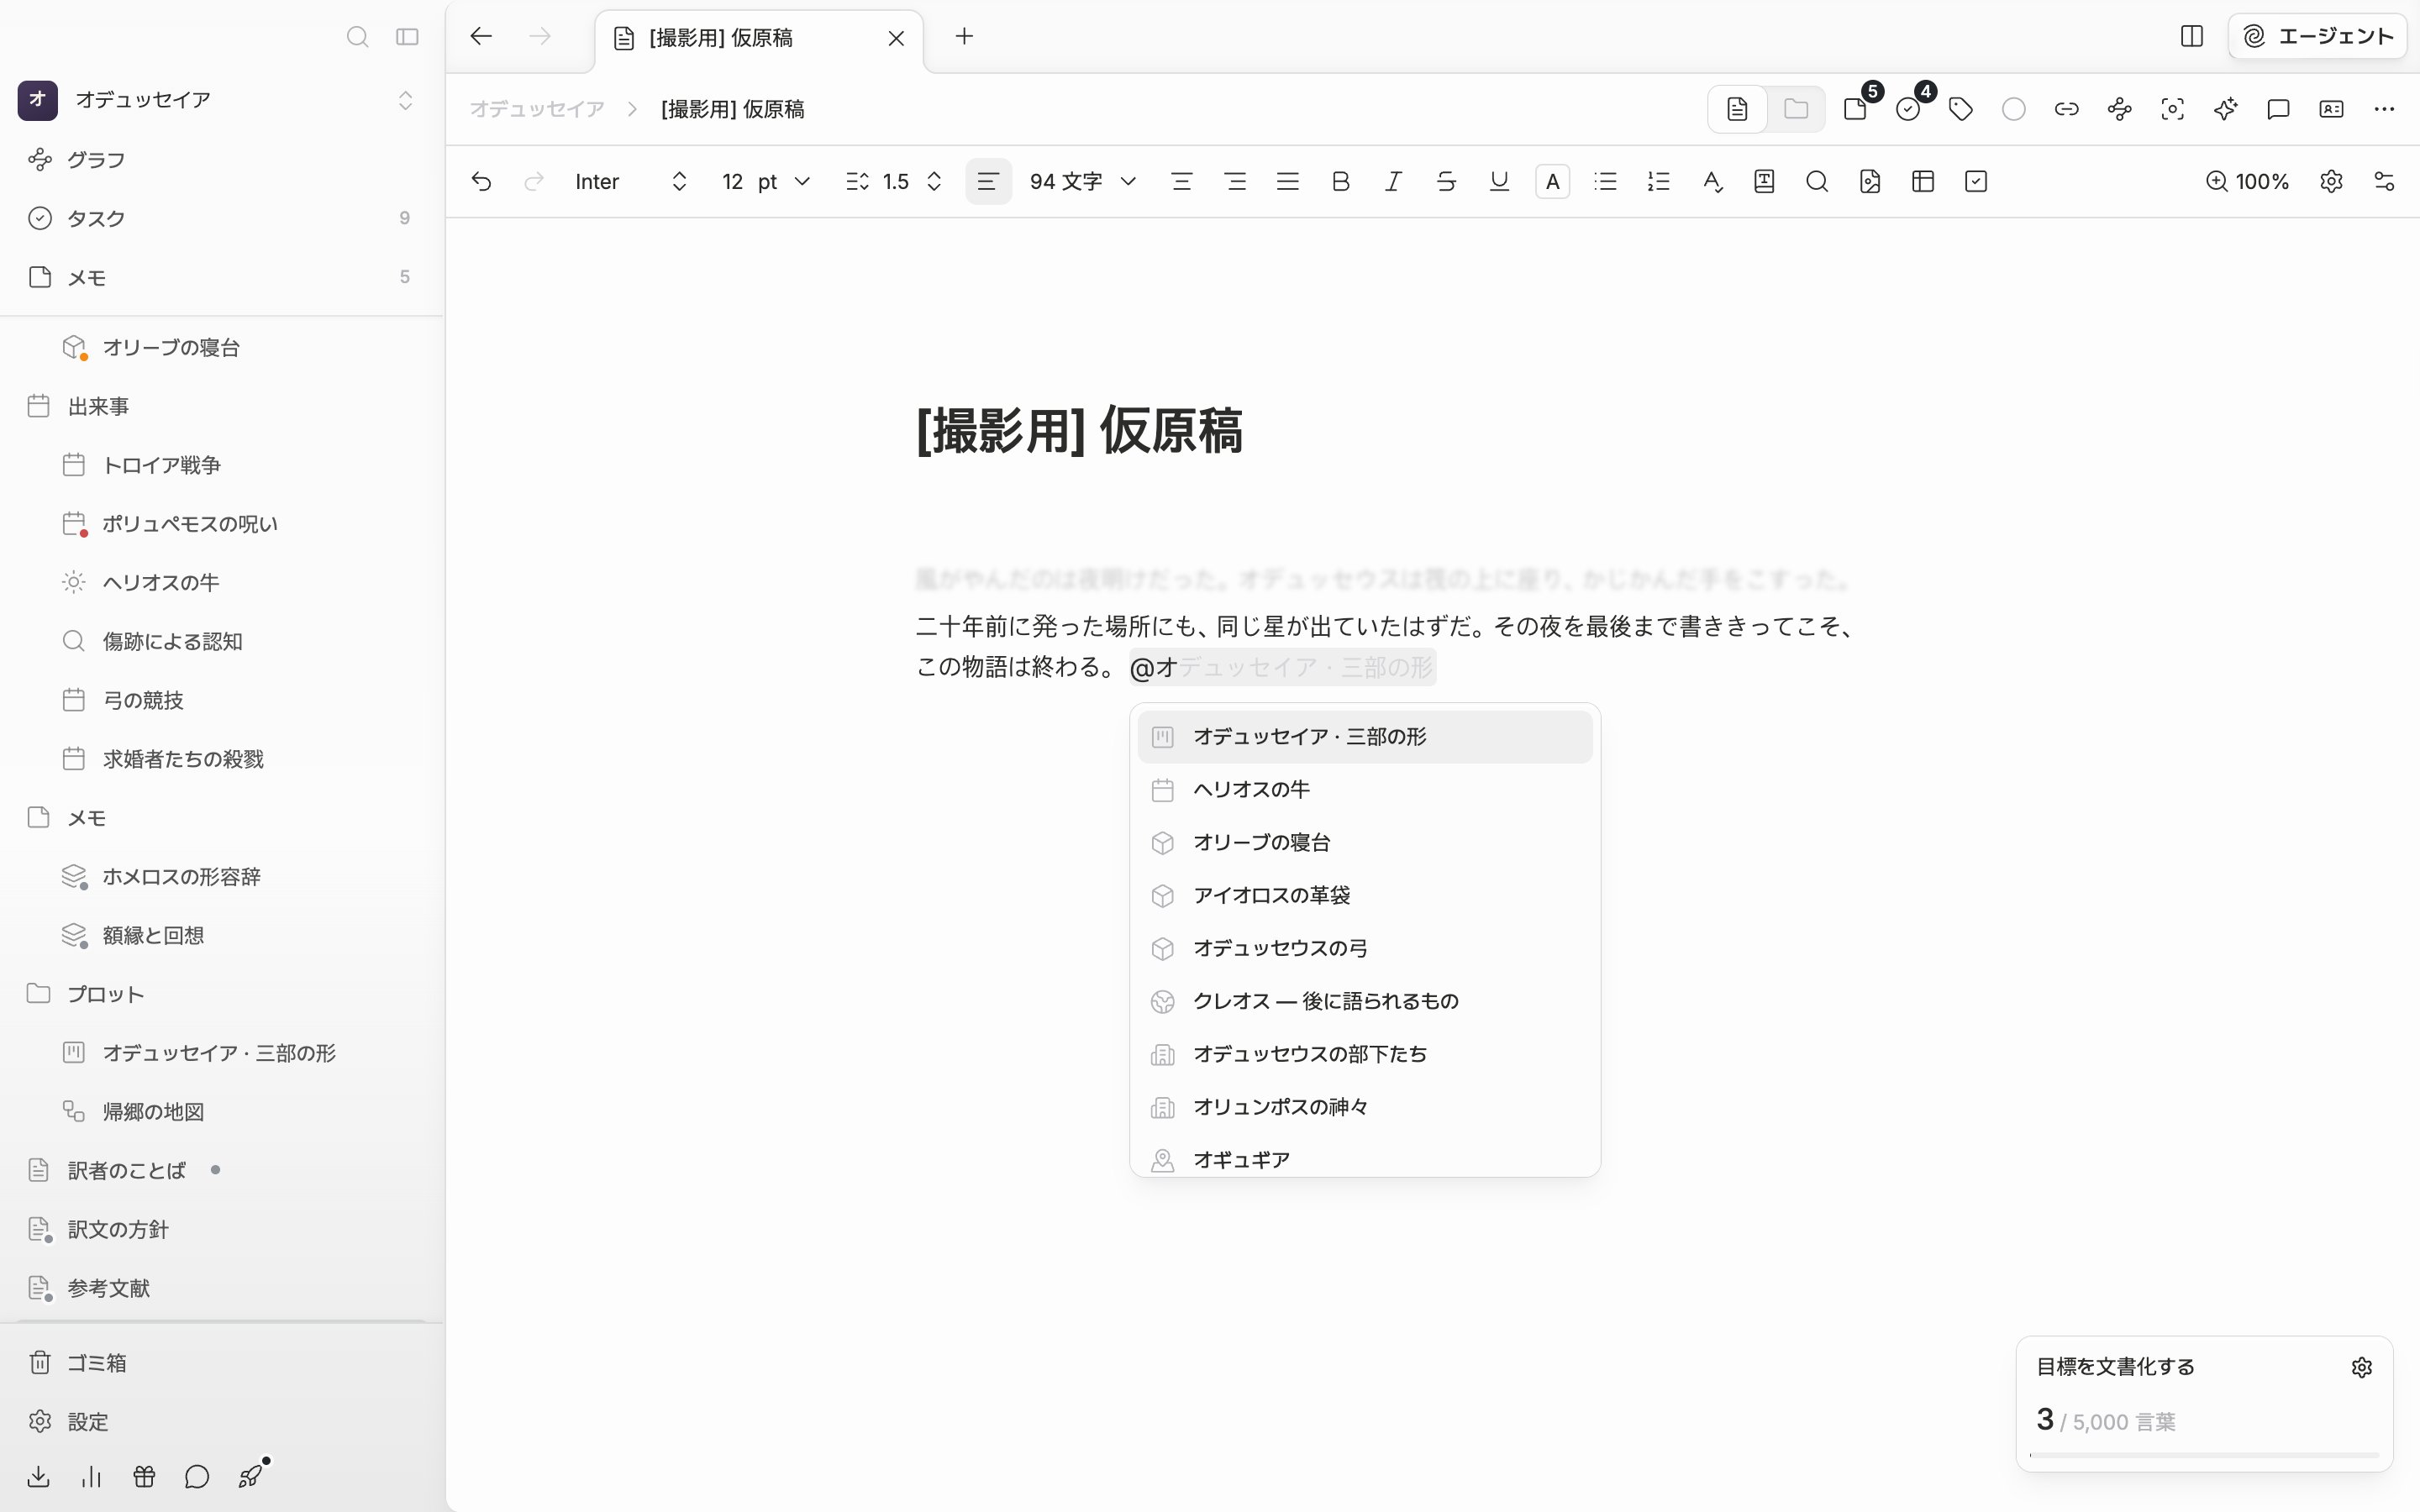The width and height of the screenshot is (2420, 1512).
Task: Click the link icon in header
Action: point(2067,109)
